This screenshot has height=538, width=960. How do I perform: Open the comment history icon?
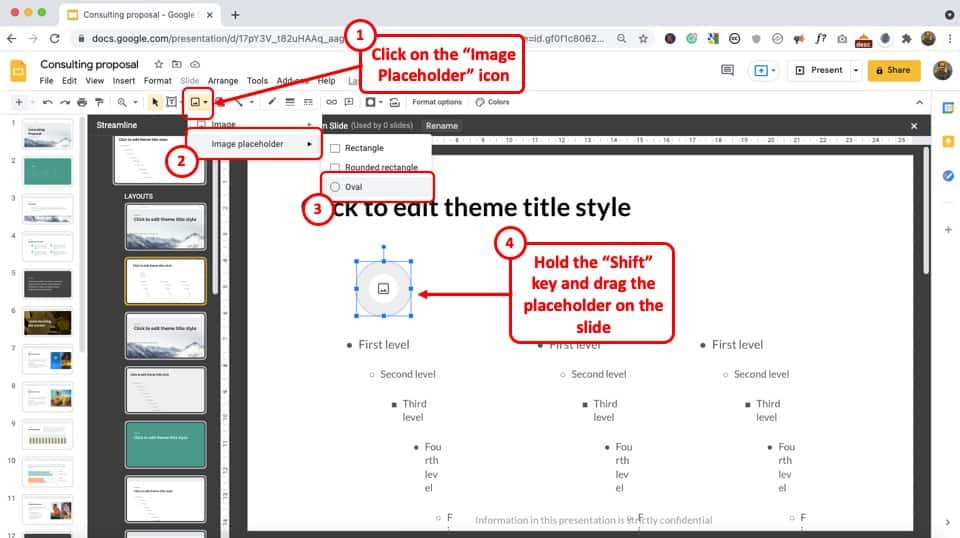(x=727, y=70)
